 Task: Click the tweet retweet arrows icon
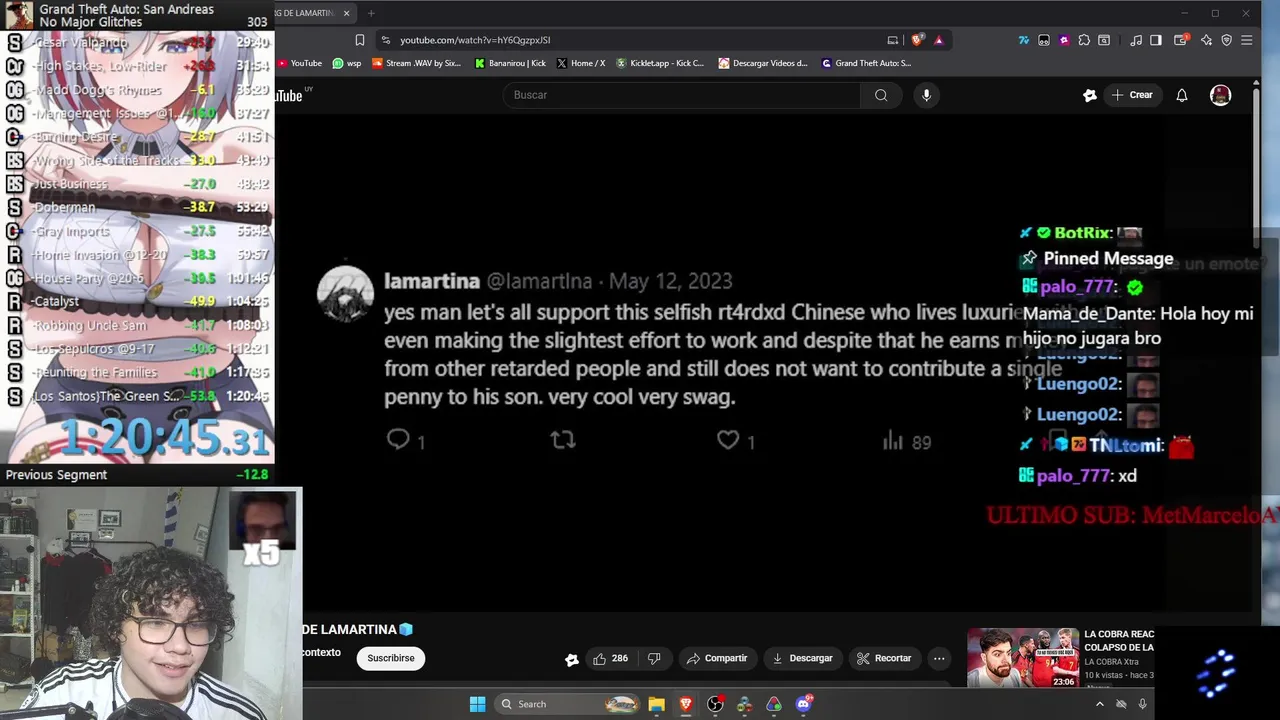(563, 439)
